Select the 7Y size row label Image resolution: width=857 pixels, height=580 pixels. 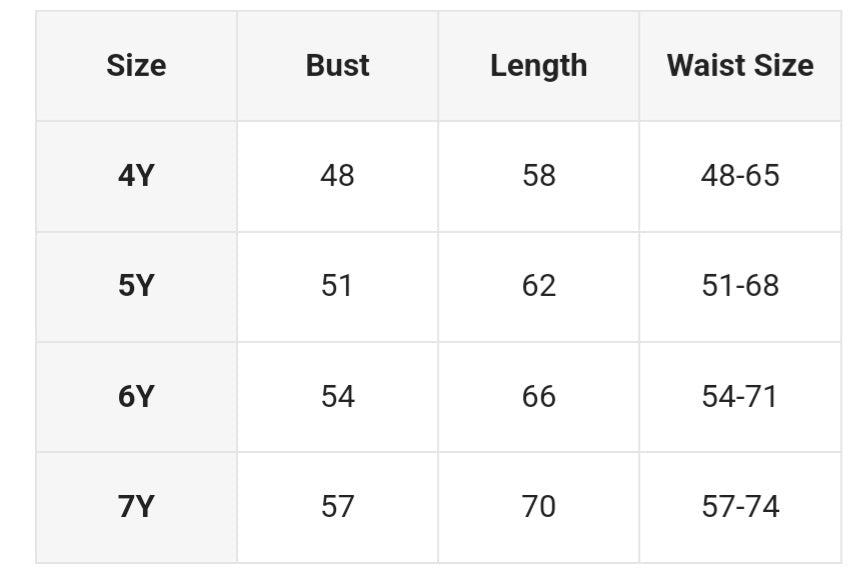(136, 507)
